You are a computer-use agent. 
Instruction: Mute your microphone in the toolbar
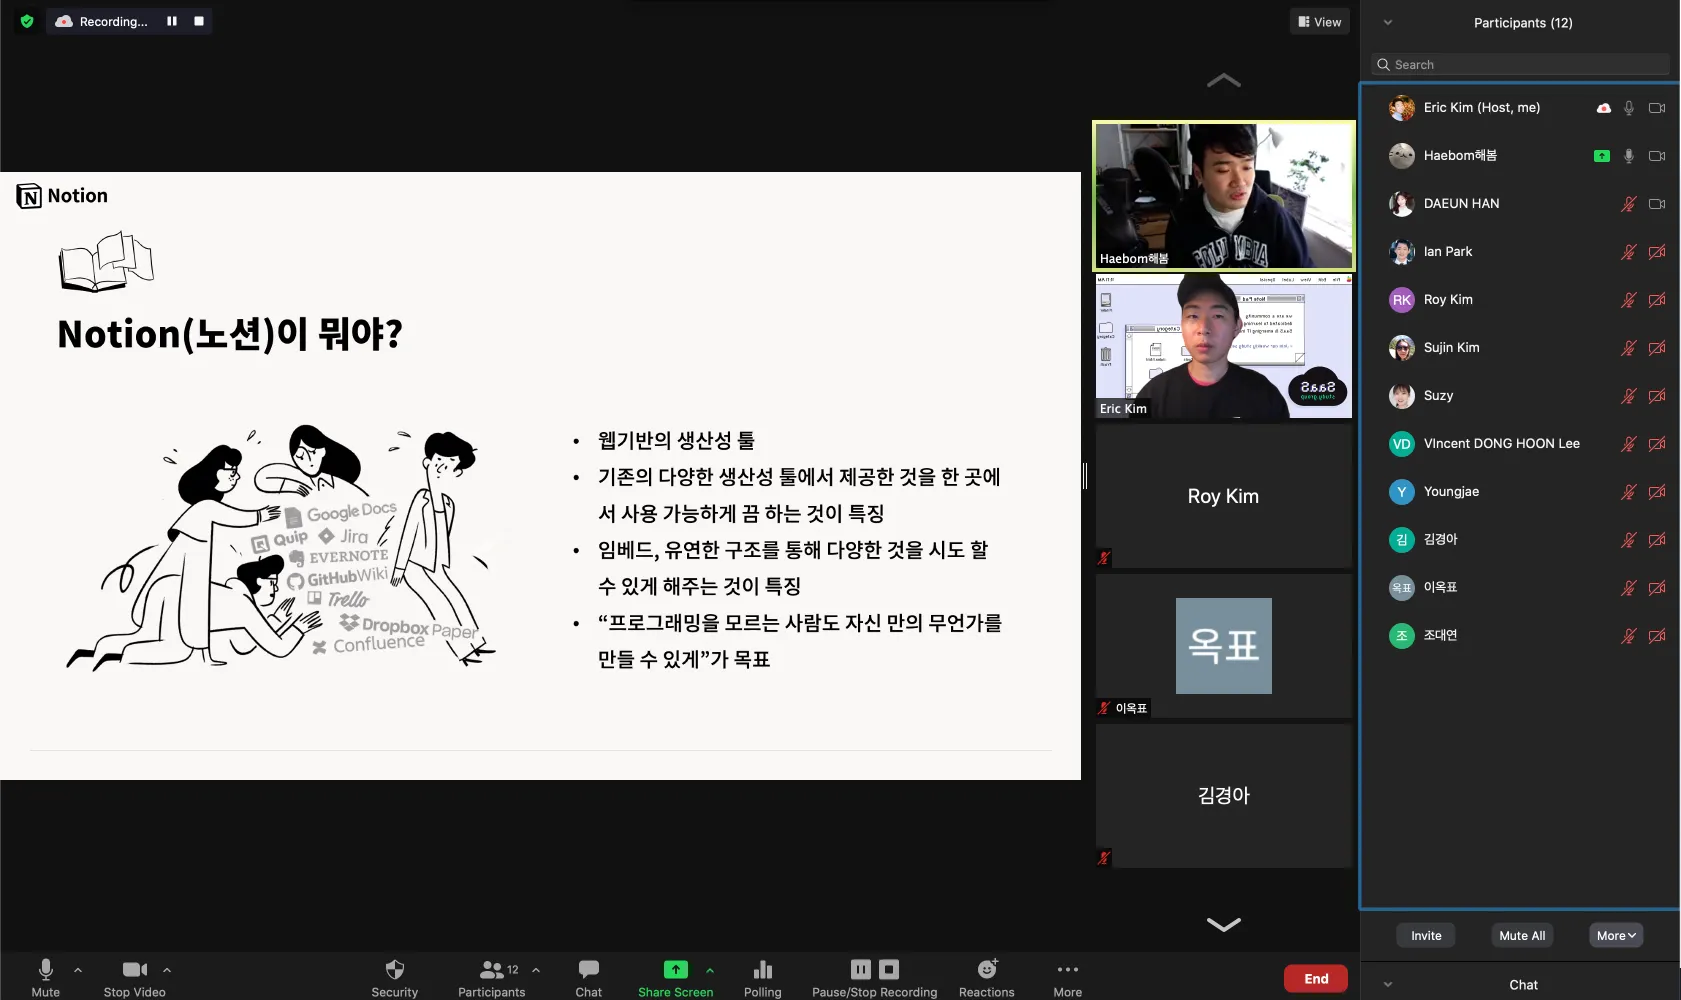(x=46, y=977)
